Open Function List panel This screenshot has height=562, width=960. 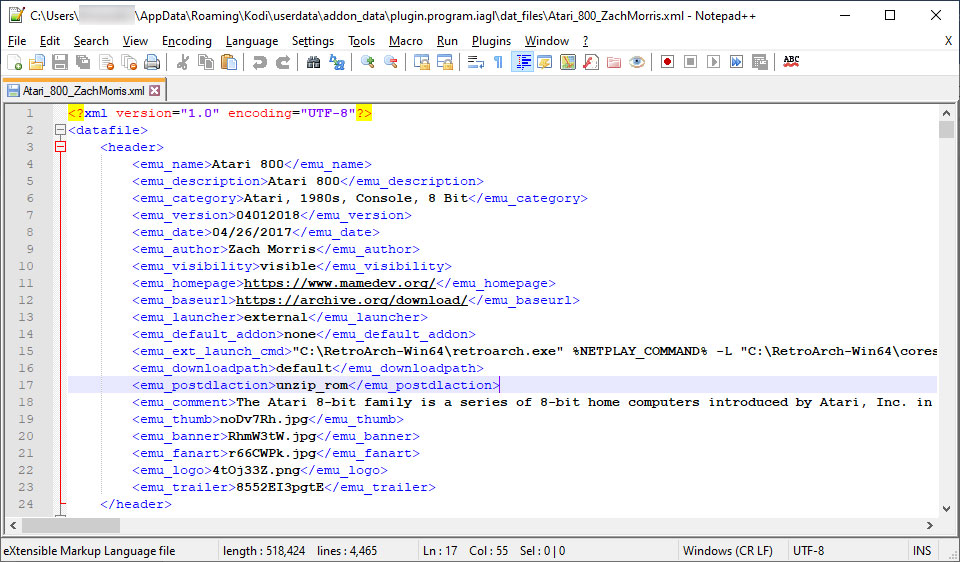point(591,62)
